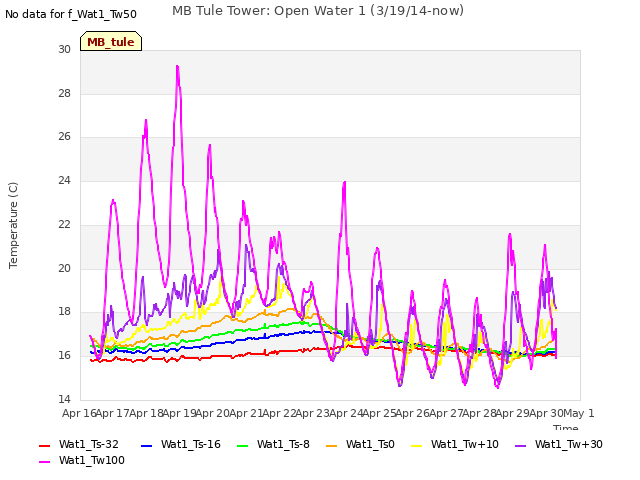Click the green Wat1_Ts-8 legend swatch
The image size is (640, 480).
pos(242,446)
